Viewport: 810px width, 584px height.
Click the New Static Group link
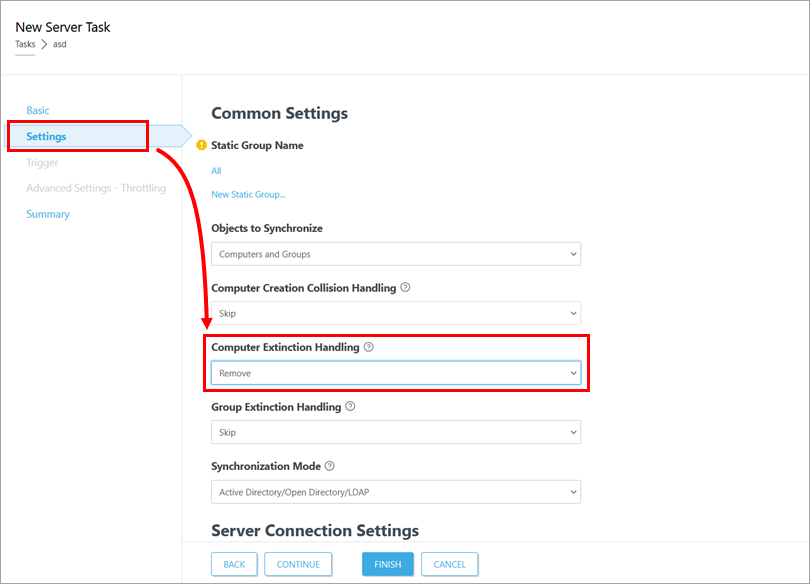point(248,194)
